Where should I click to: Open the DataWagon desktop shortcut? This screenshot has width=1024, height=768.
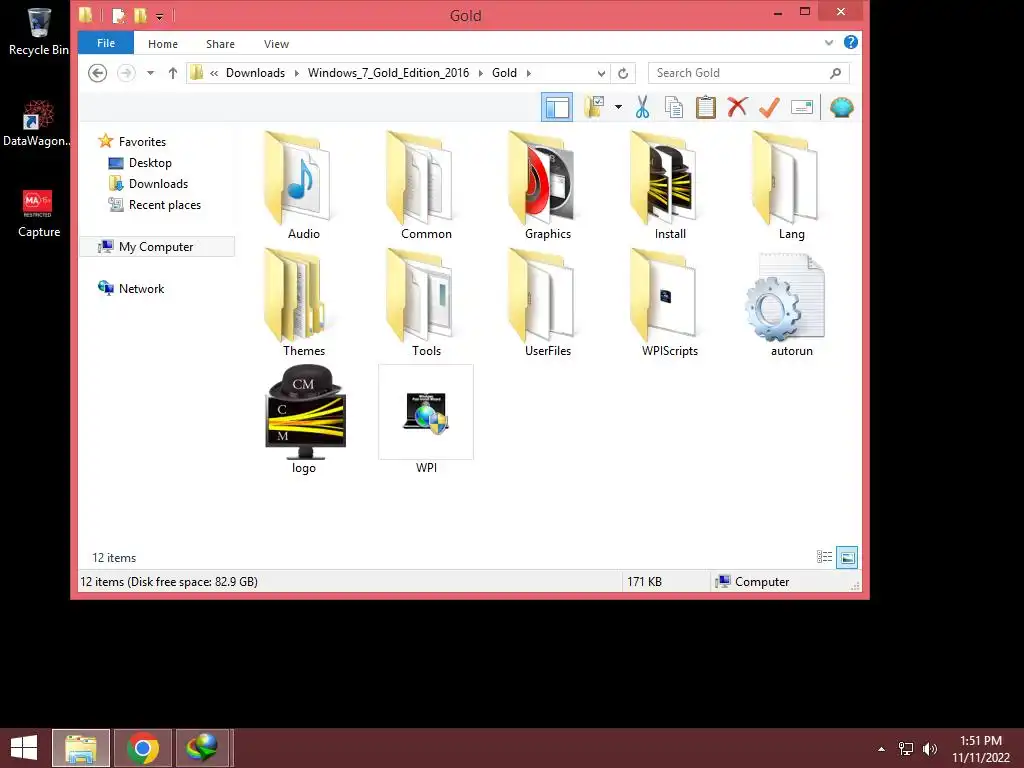coord(37,123)
